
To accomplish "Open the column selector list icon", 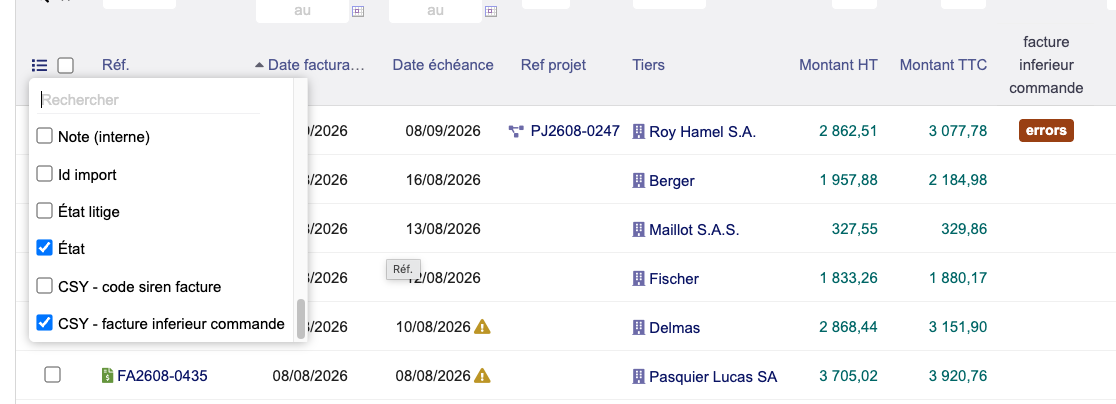I will click(40, 65).
